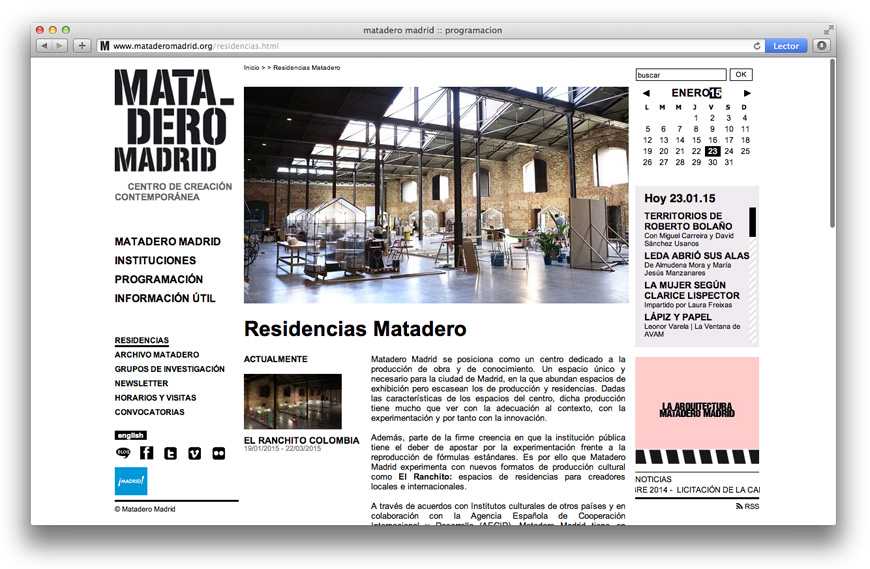Screen dimensions: 870x569
Task: Go forward with the browser forward arrow
Action: click(59, 46)
